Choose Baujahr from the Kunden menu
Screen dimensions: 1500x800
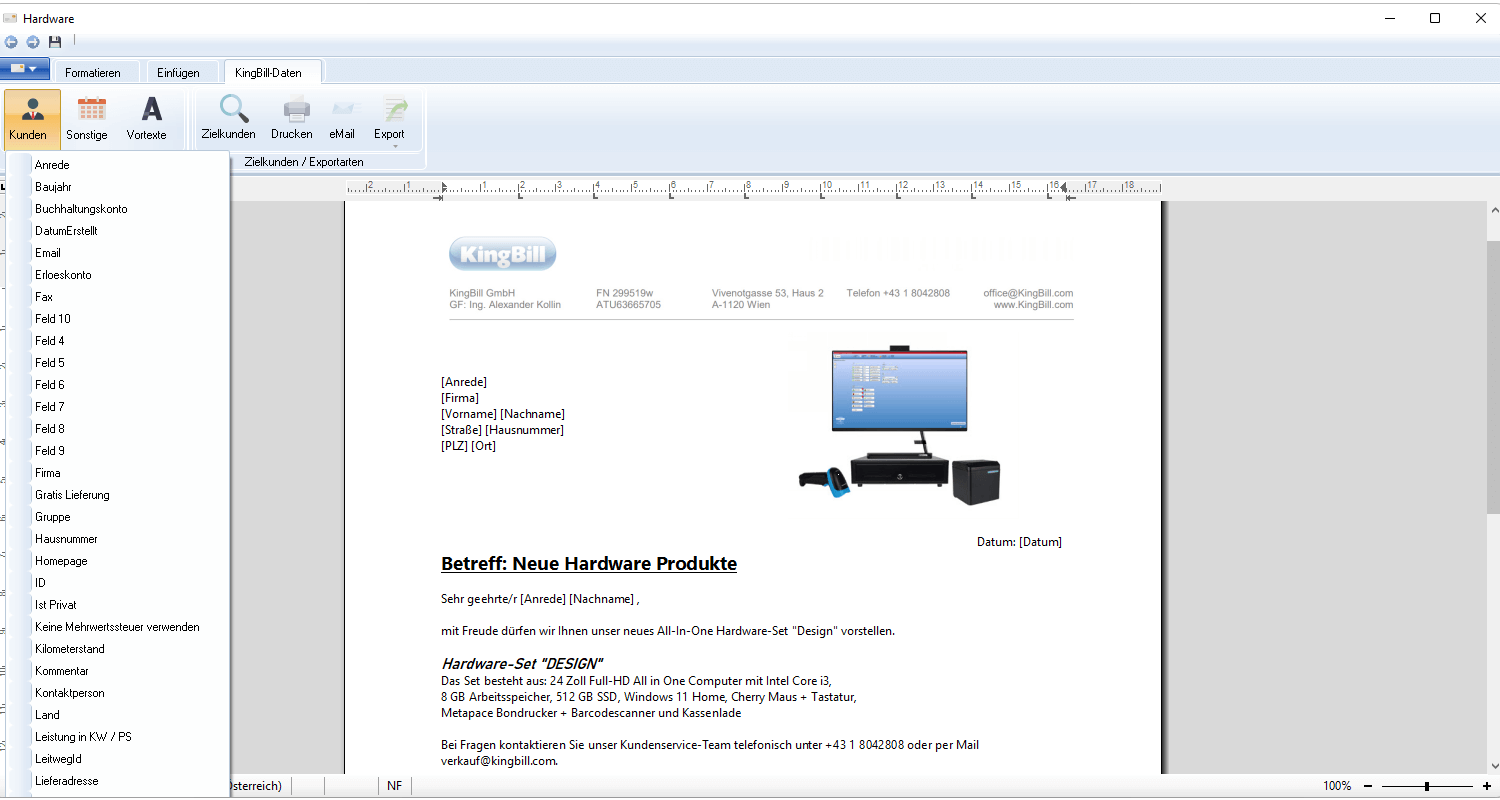coord(118,187)
